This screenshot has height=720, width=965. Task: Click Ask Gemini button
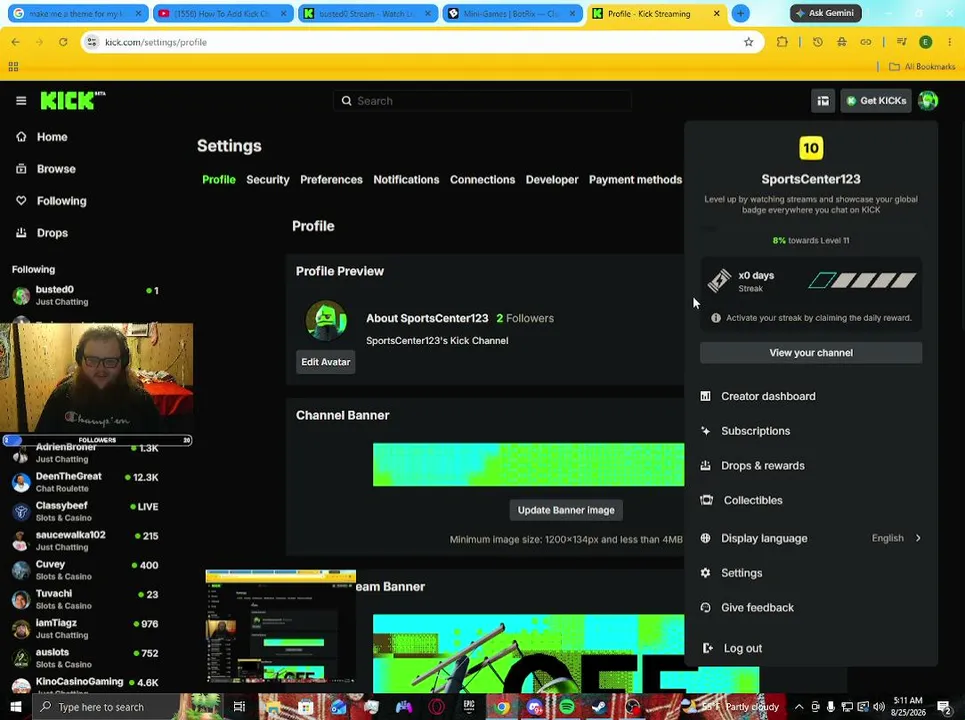tap(825, 13)
